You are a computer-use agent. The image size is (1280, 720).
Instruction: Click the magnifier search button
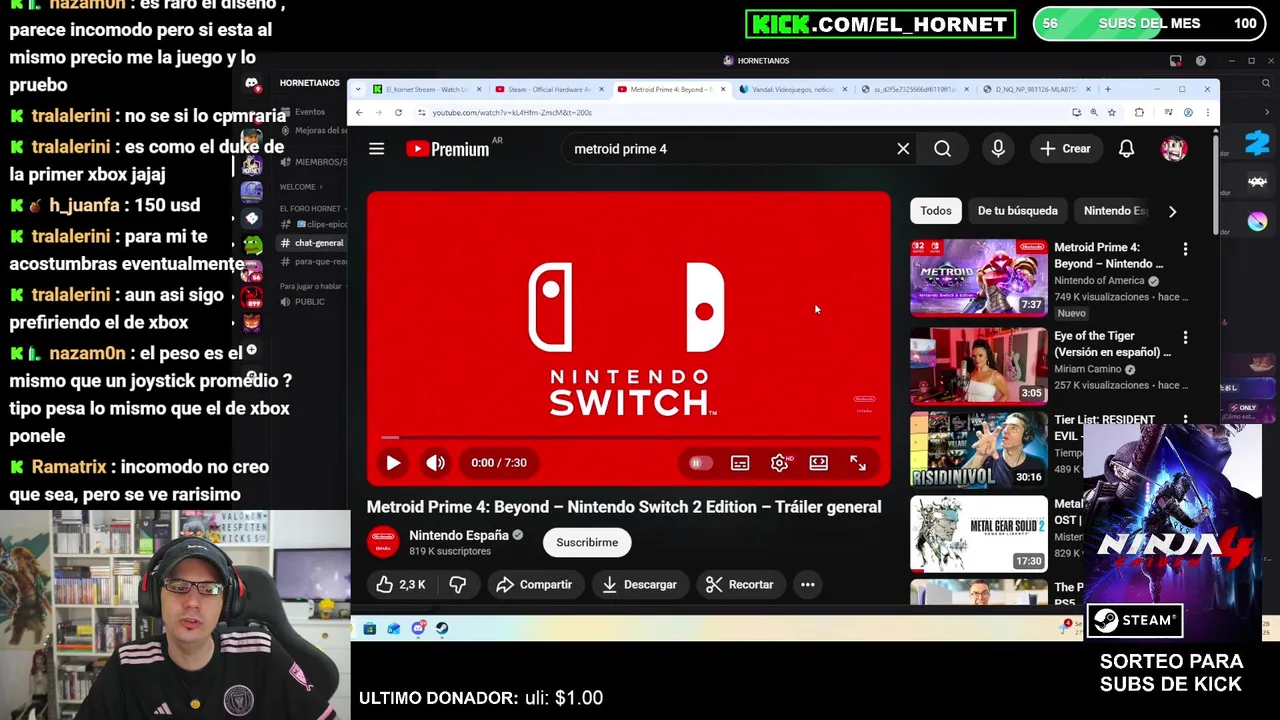pyautogui.click(x=942, y=149)
